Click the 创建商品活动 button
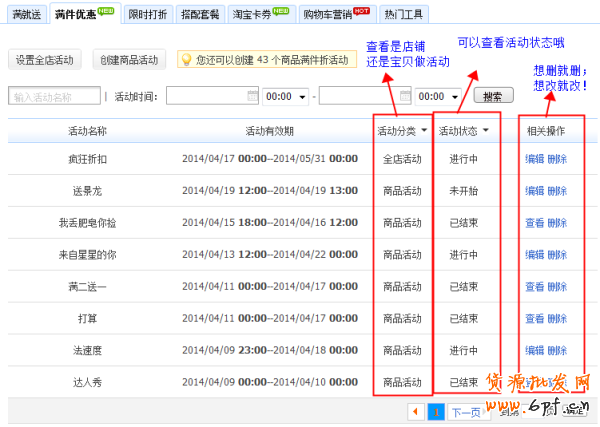 tap(129, 60)
